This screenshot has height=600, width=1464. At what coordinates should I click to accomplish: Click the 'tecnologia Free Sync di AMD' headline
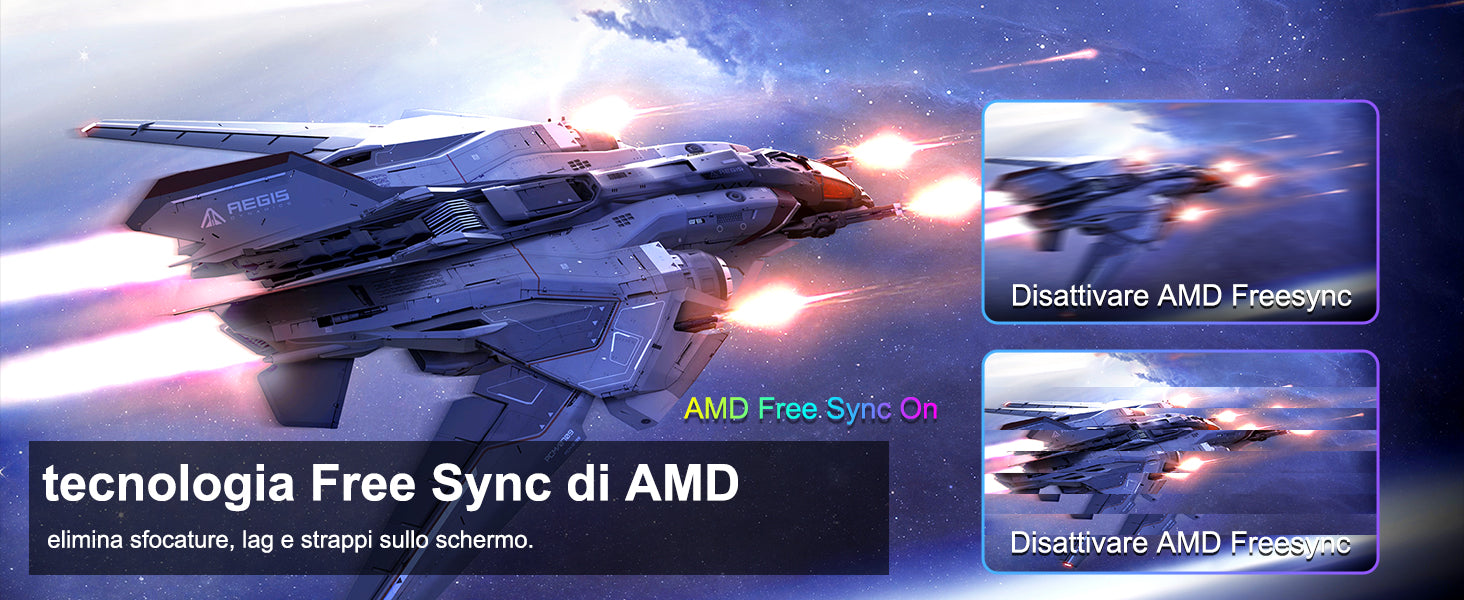click(391, 485)
